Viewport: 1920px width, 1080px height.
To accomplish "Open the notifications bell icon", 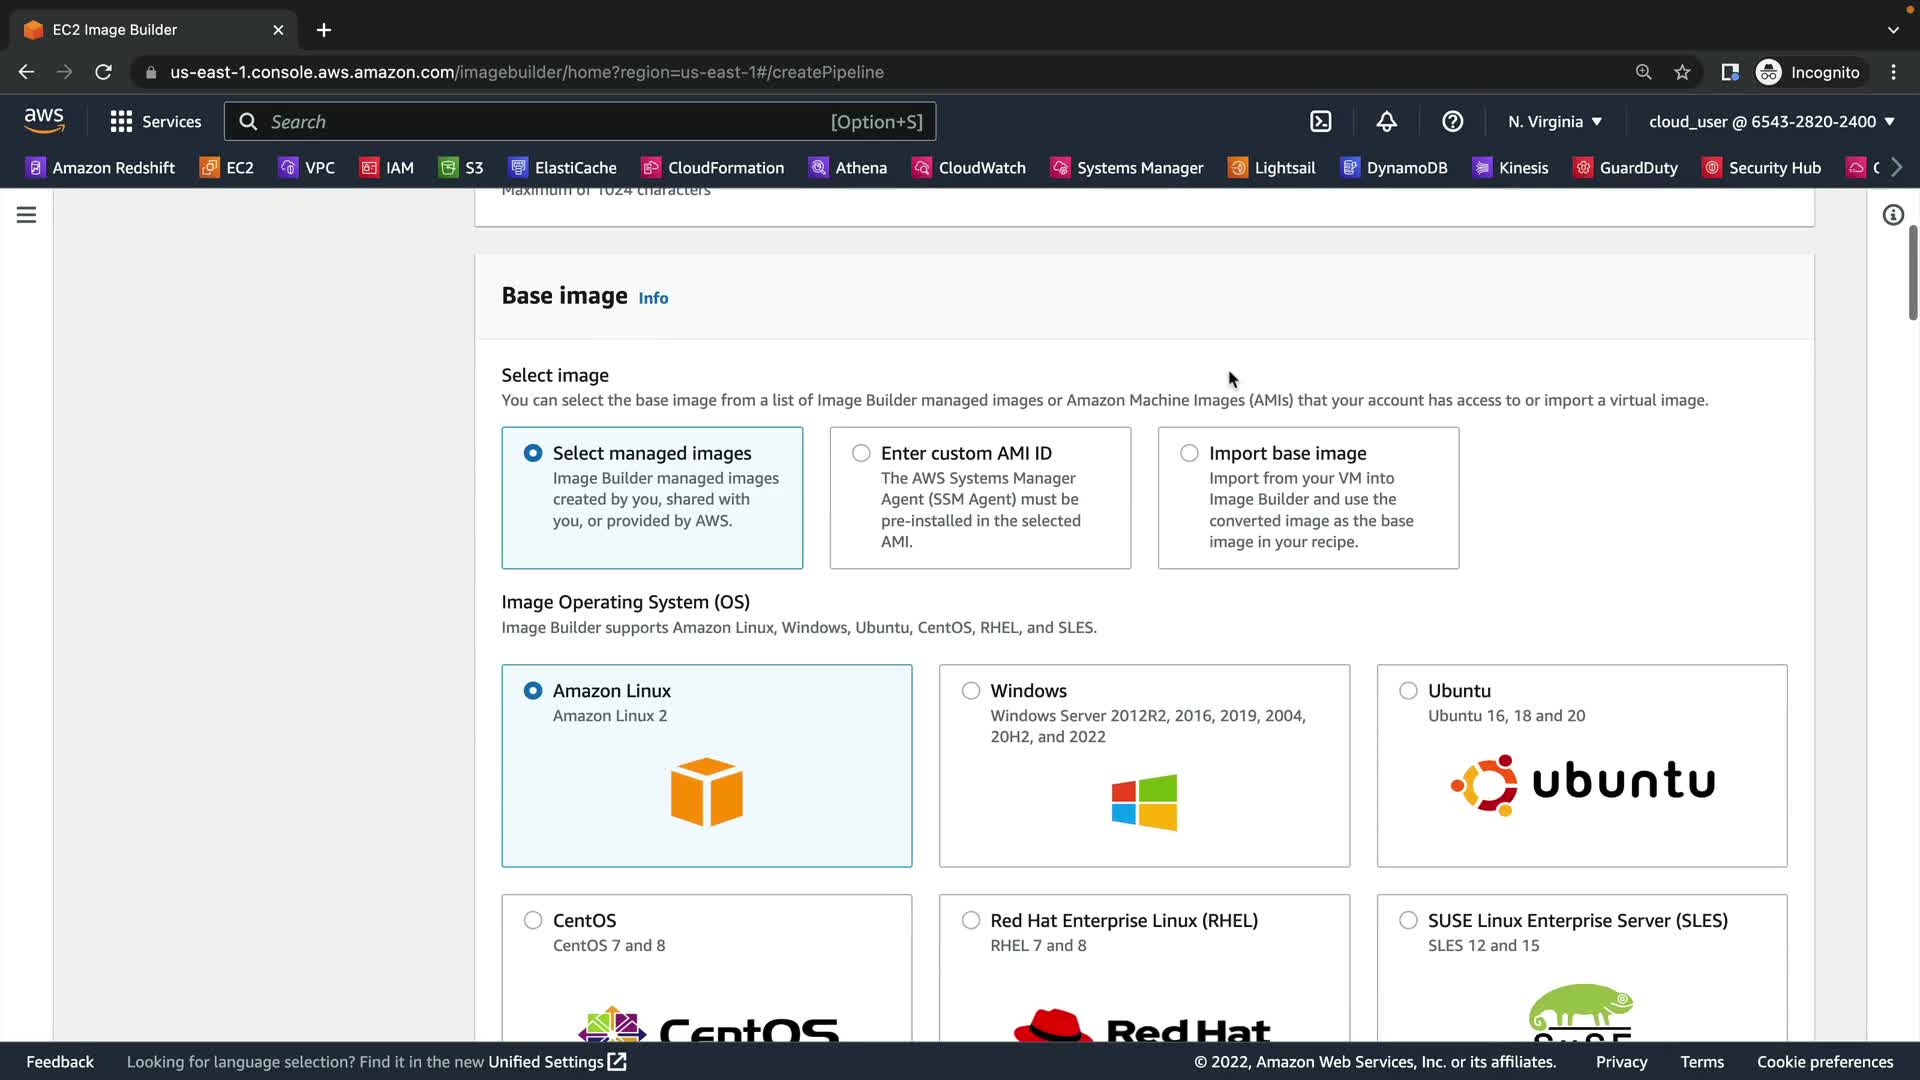I will click(x=1386, y=122).
